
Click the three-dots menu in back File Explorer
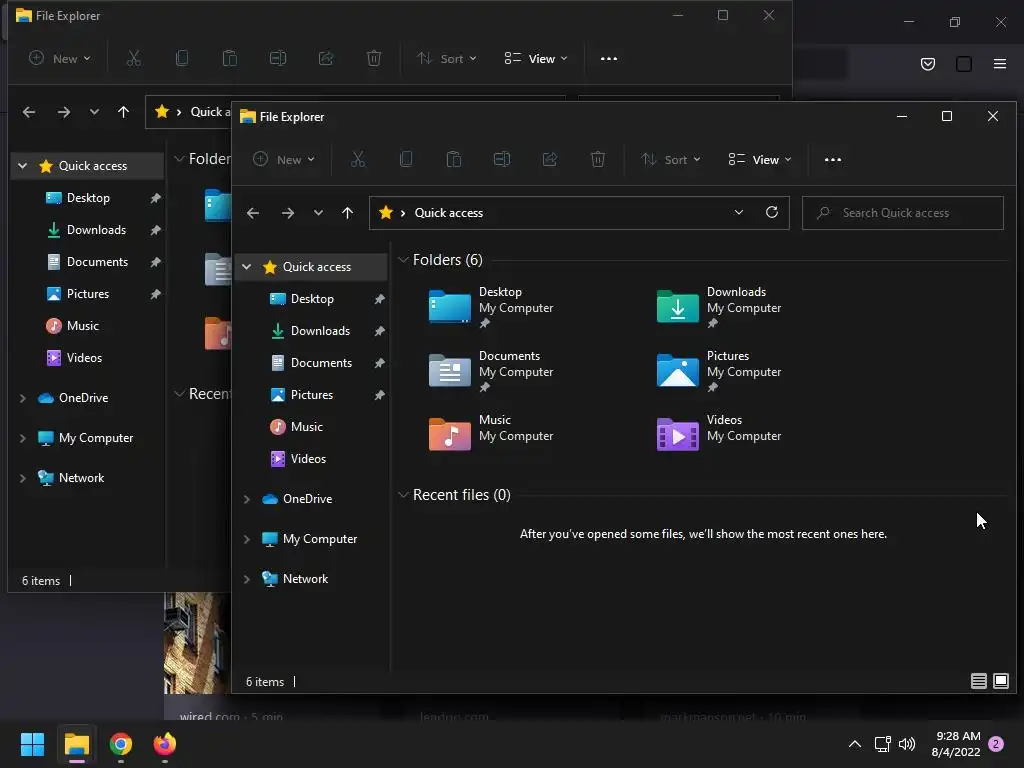pos(609,59)
